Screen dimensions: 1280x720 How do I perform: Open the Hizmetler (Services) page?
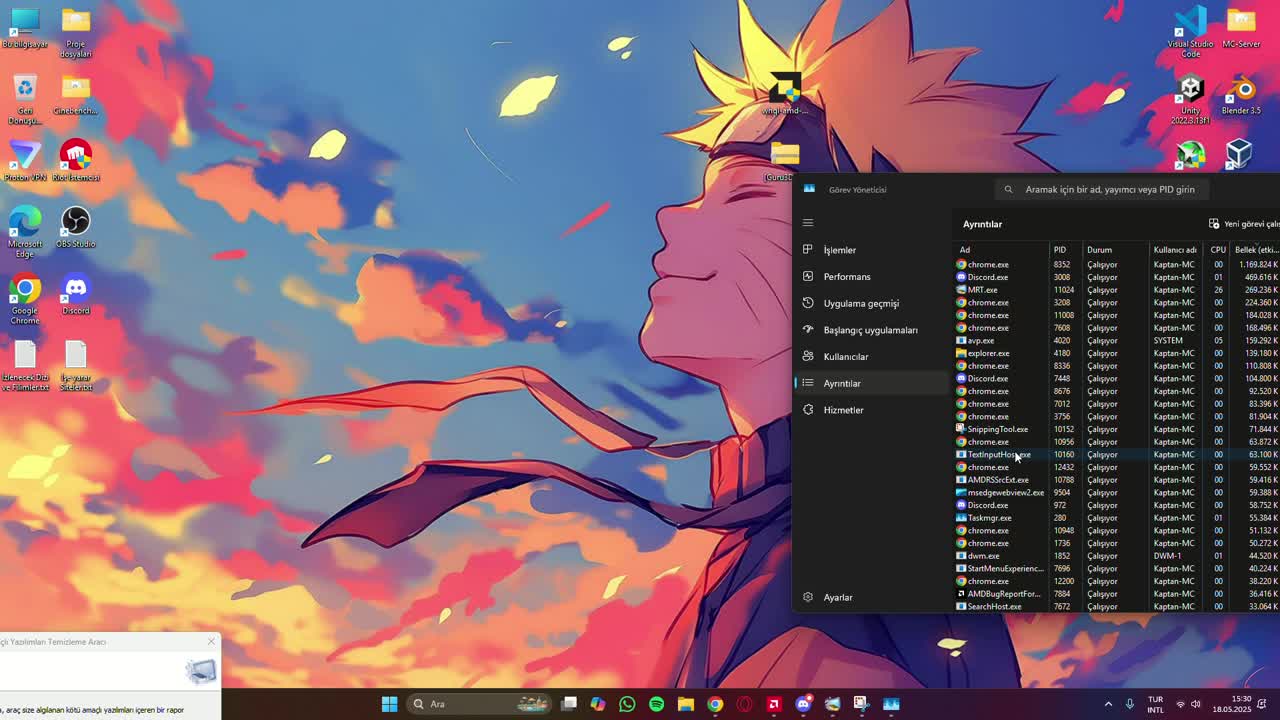click(x=843, y=410)
